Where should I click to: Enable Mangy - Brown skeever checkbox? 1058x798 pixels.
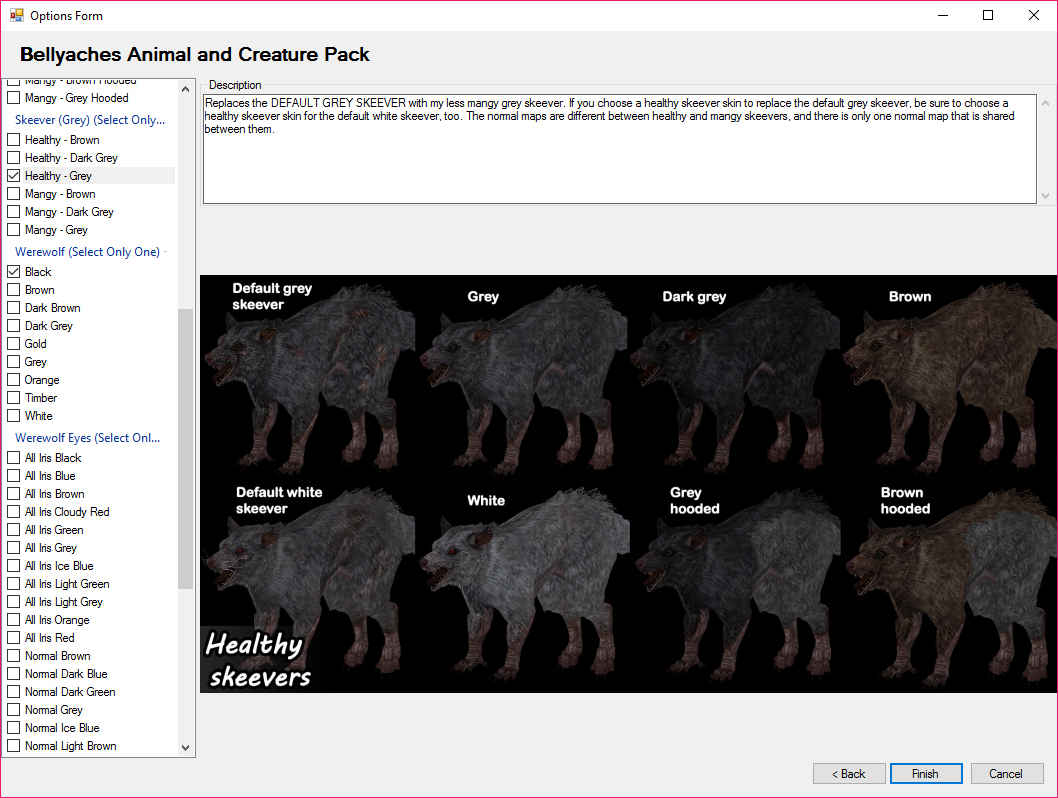(13, 194)
